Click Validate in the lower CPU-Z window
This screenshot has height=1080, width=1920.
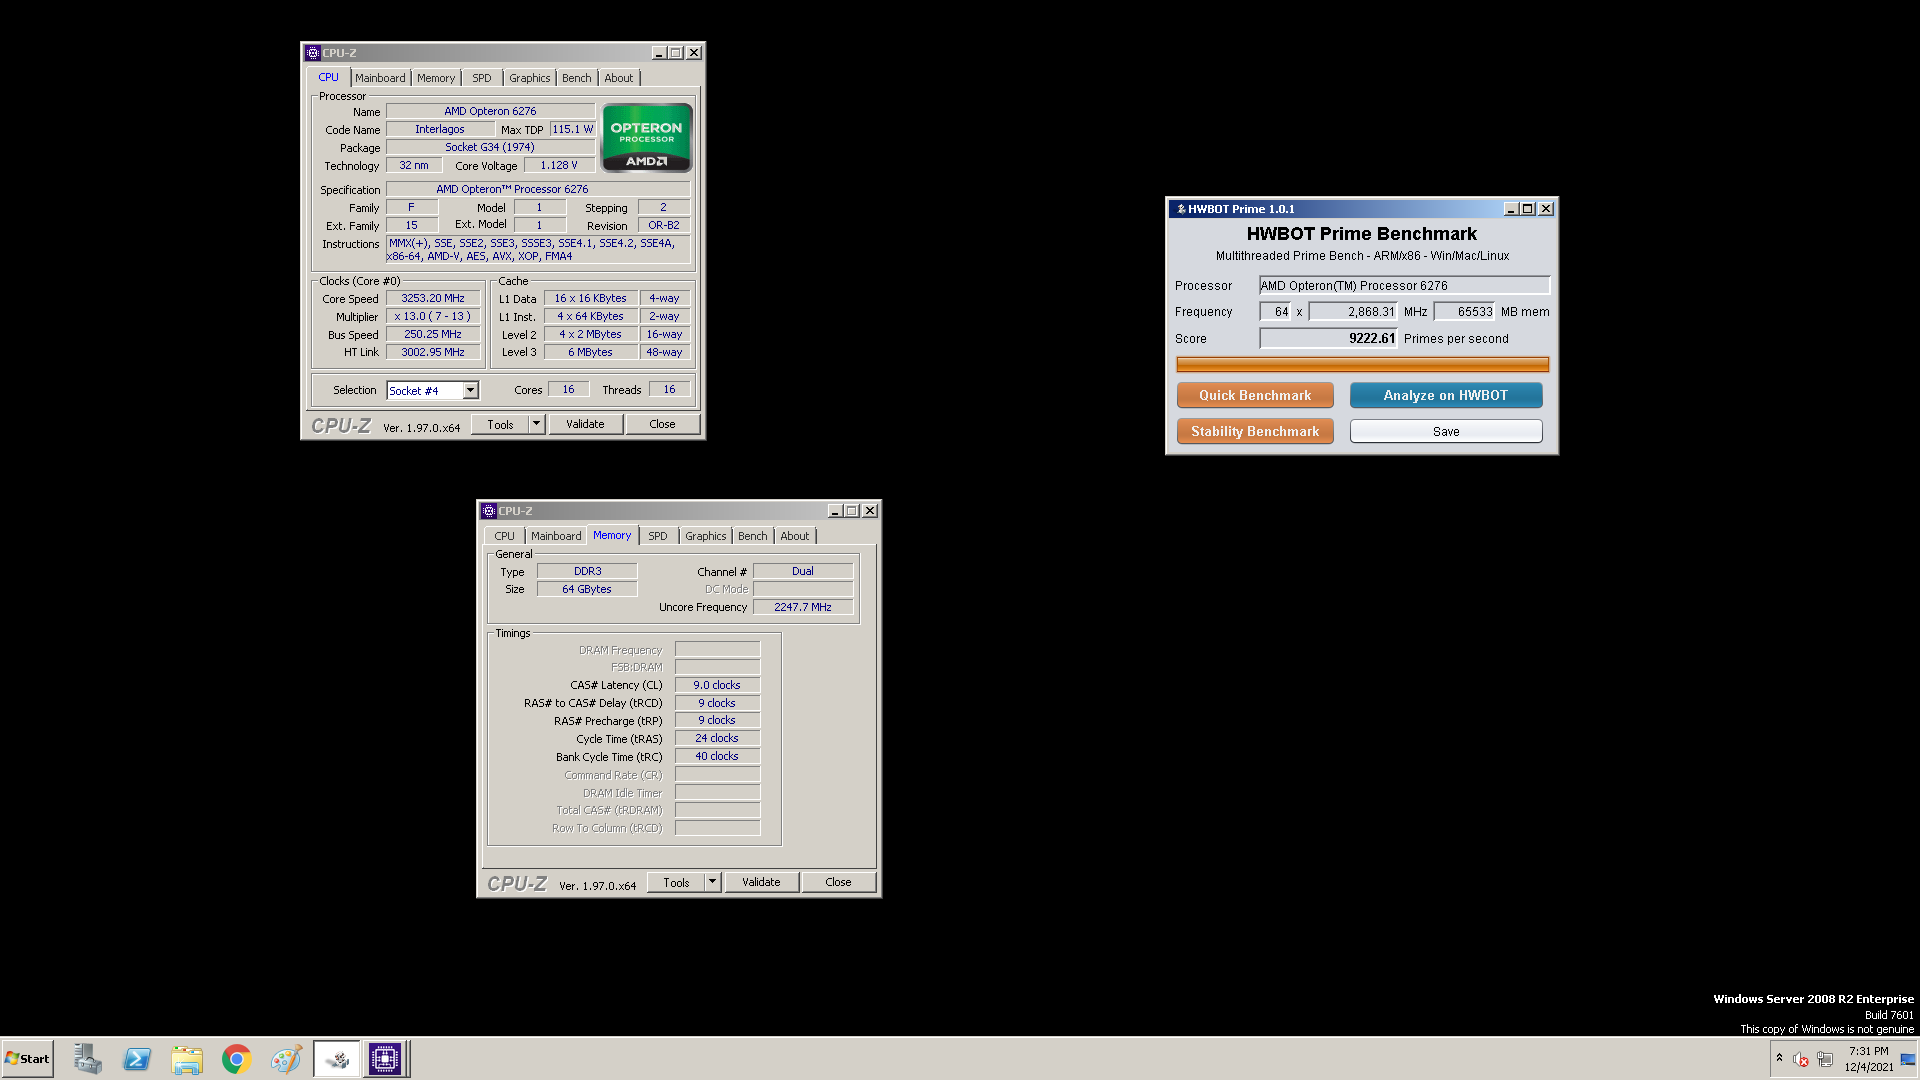[x=761, y=882]
